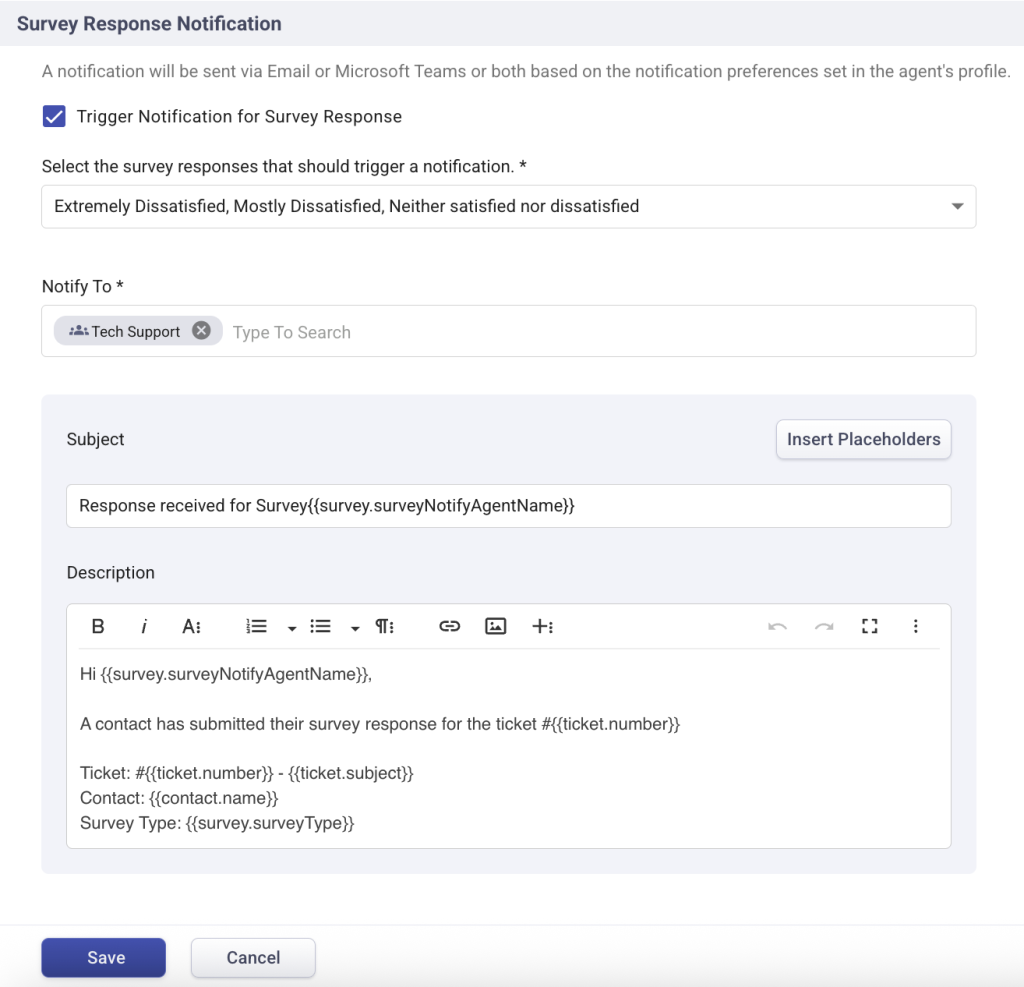Click the 'A contact has submitted' sentence
The image size is (1024, 987).
379,724
